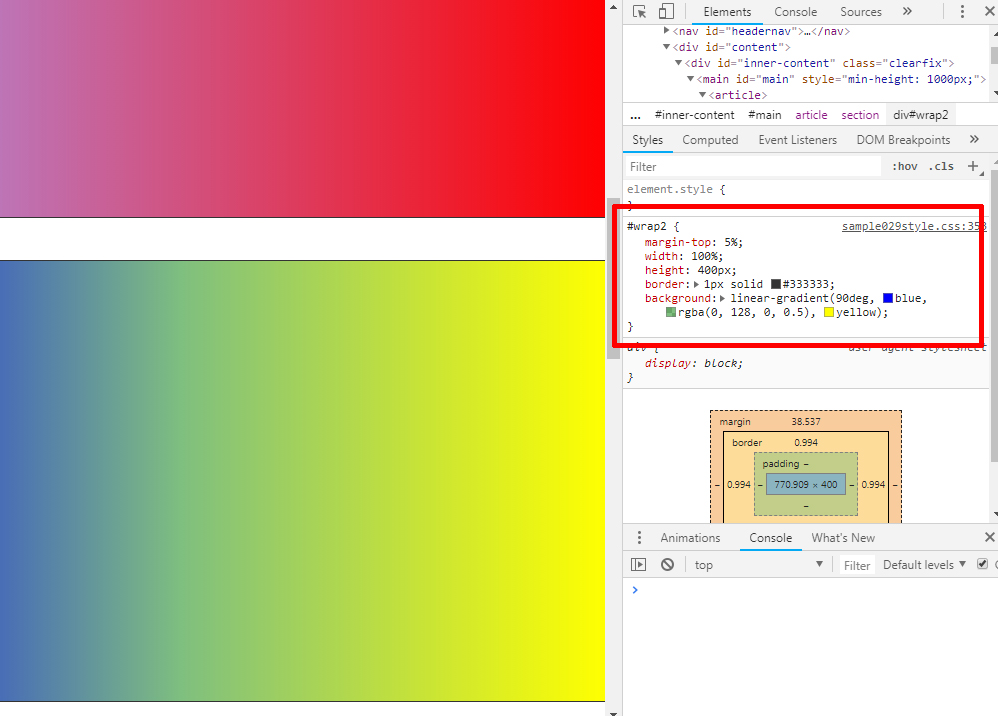Screen dimensions: 998x716
Task: Open the drawer three-dot menu
Action: [x=639, y=538]
